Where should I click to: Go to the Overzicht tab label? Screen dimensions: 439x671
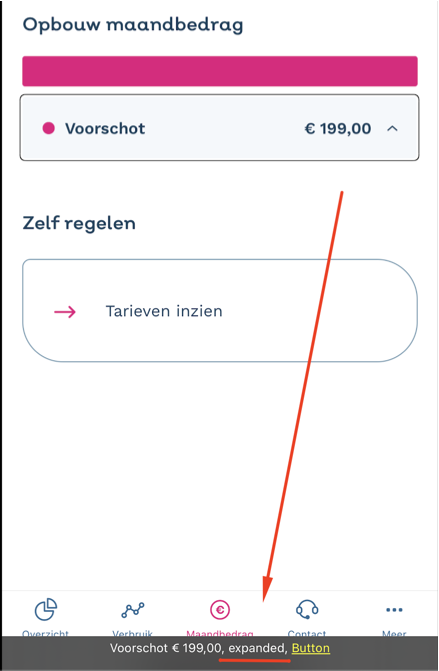[45, 633]
